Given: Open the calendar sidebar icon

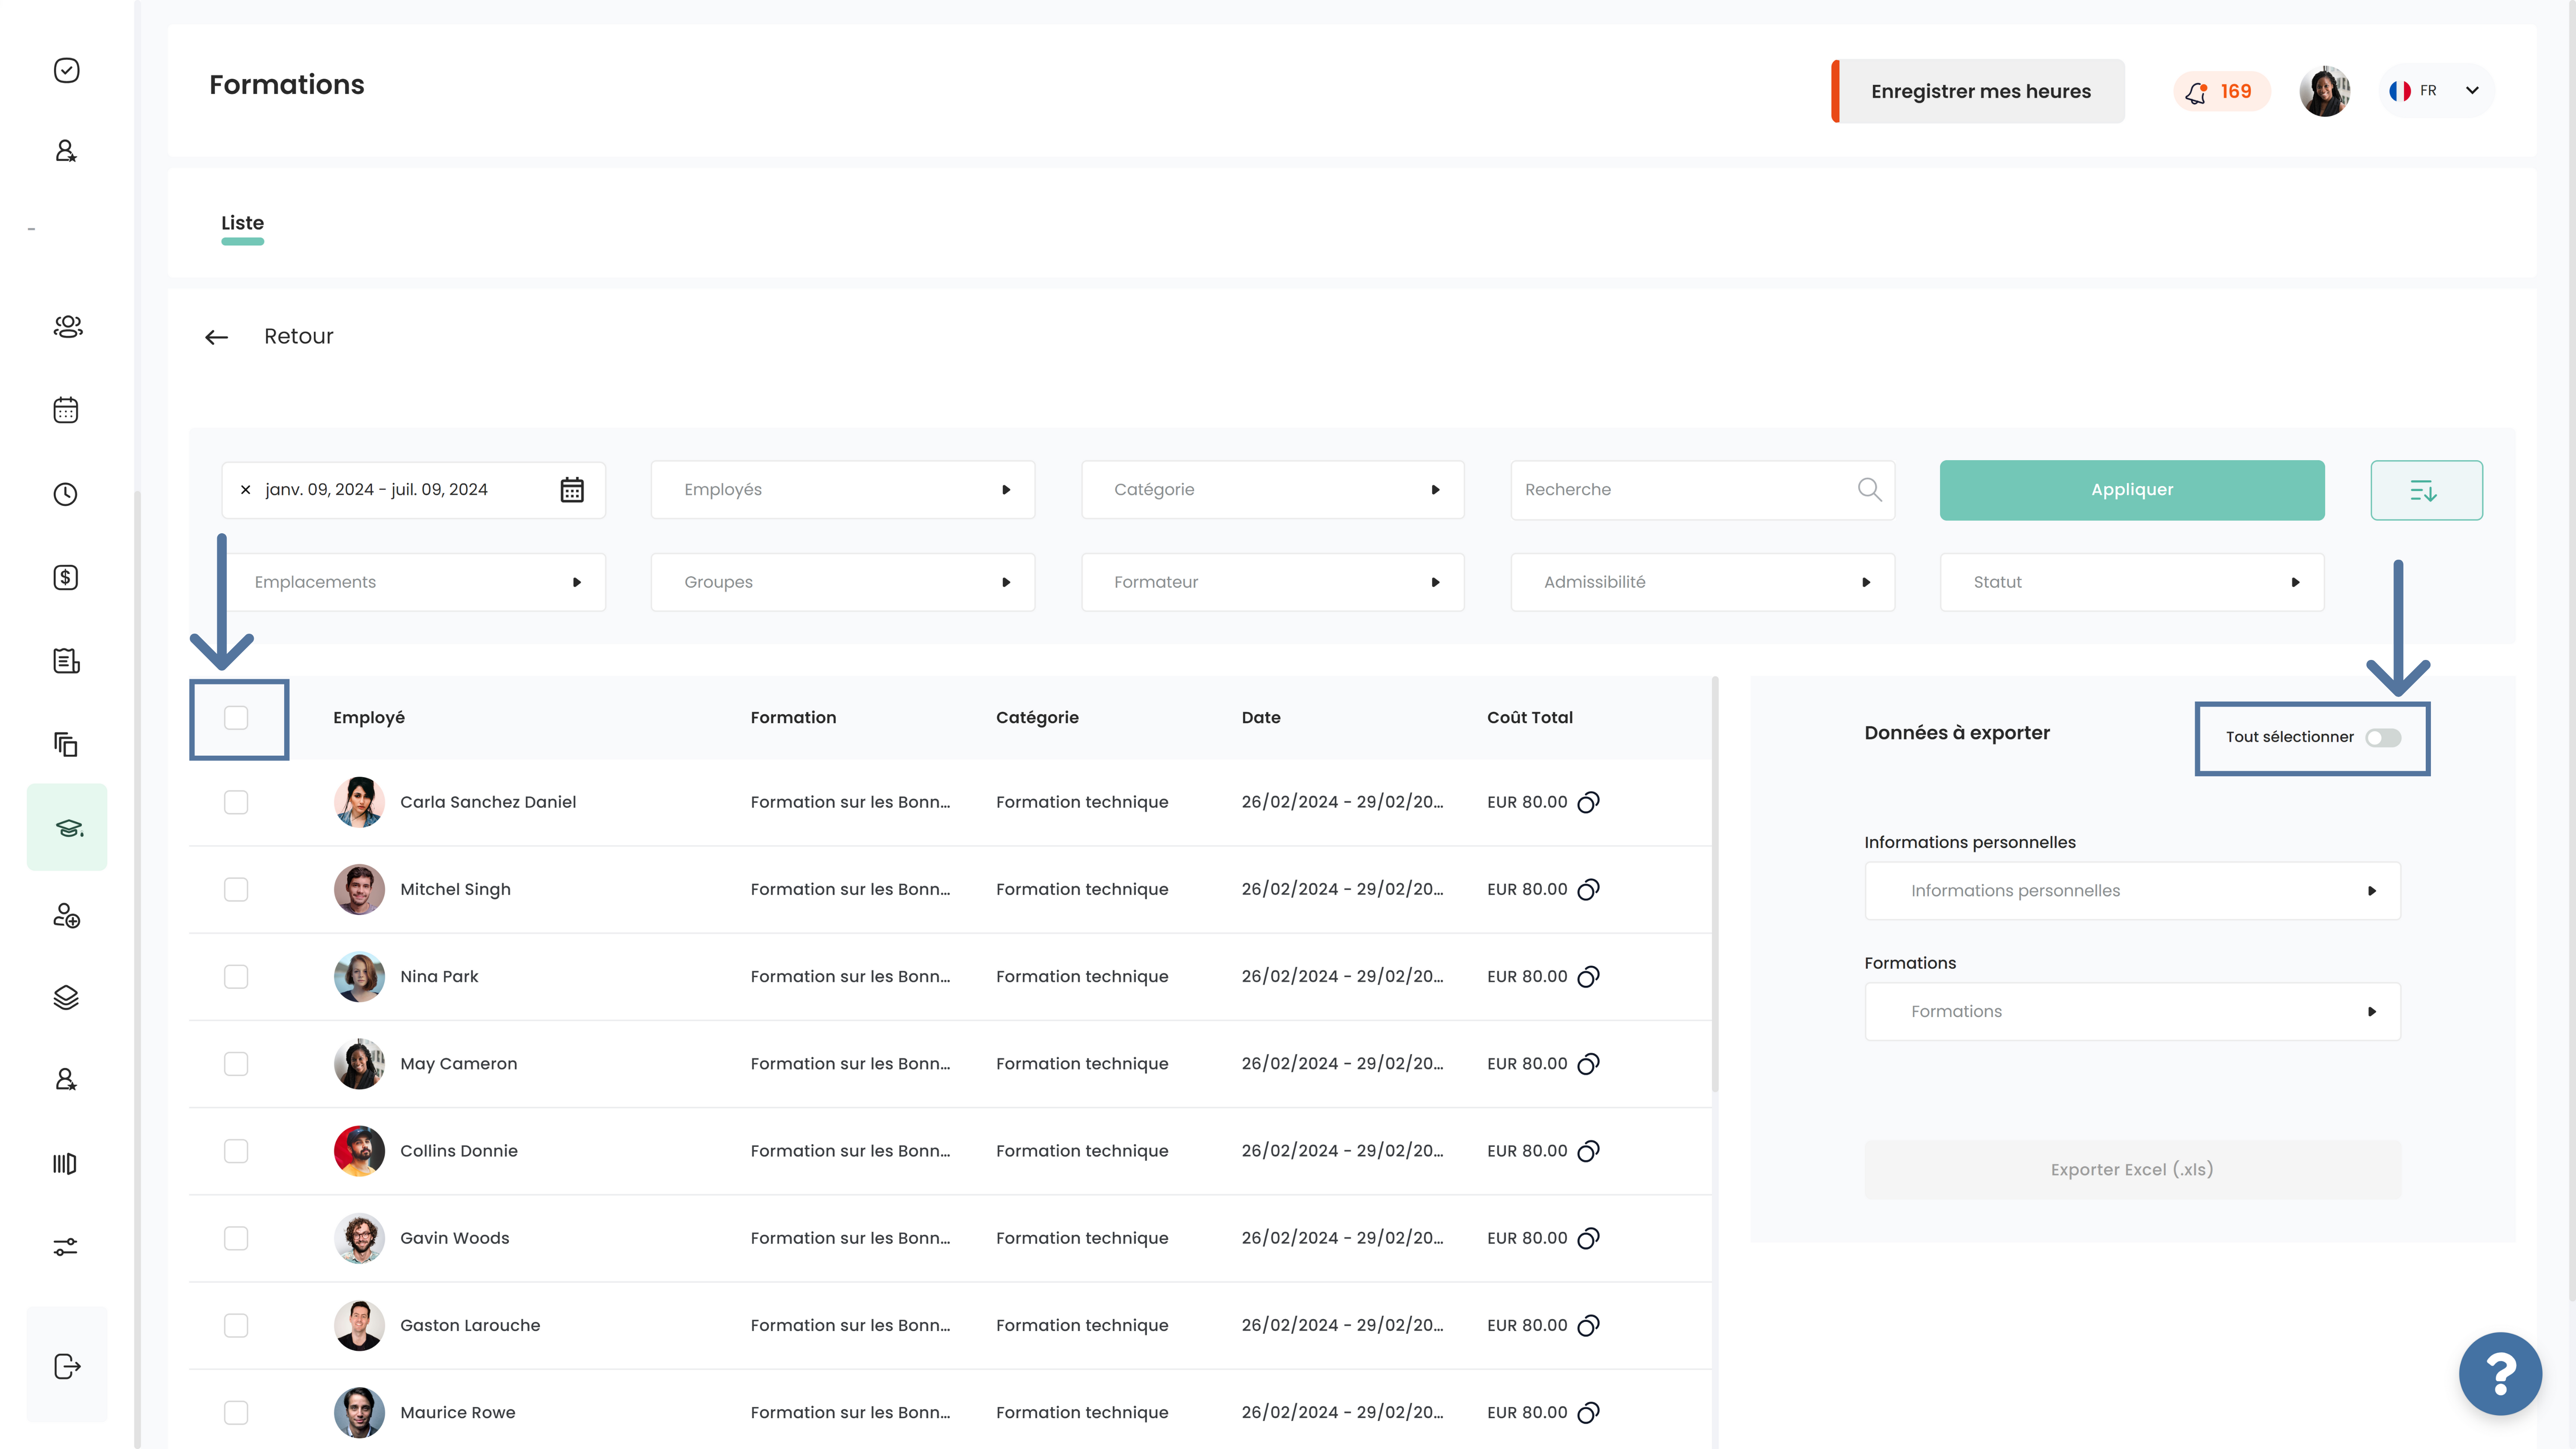Looking at the screenshot, I should click(x=66, y=410).
